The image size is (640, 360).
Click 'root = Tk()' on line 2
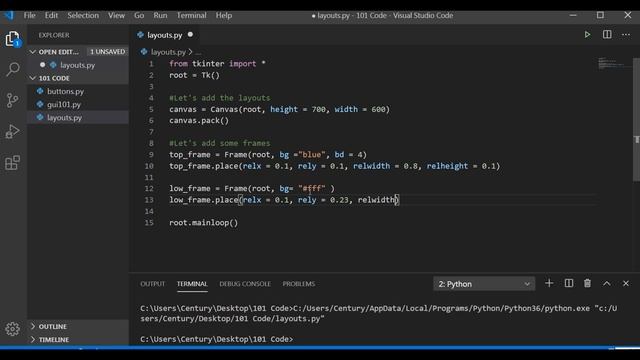click(194, 75)
